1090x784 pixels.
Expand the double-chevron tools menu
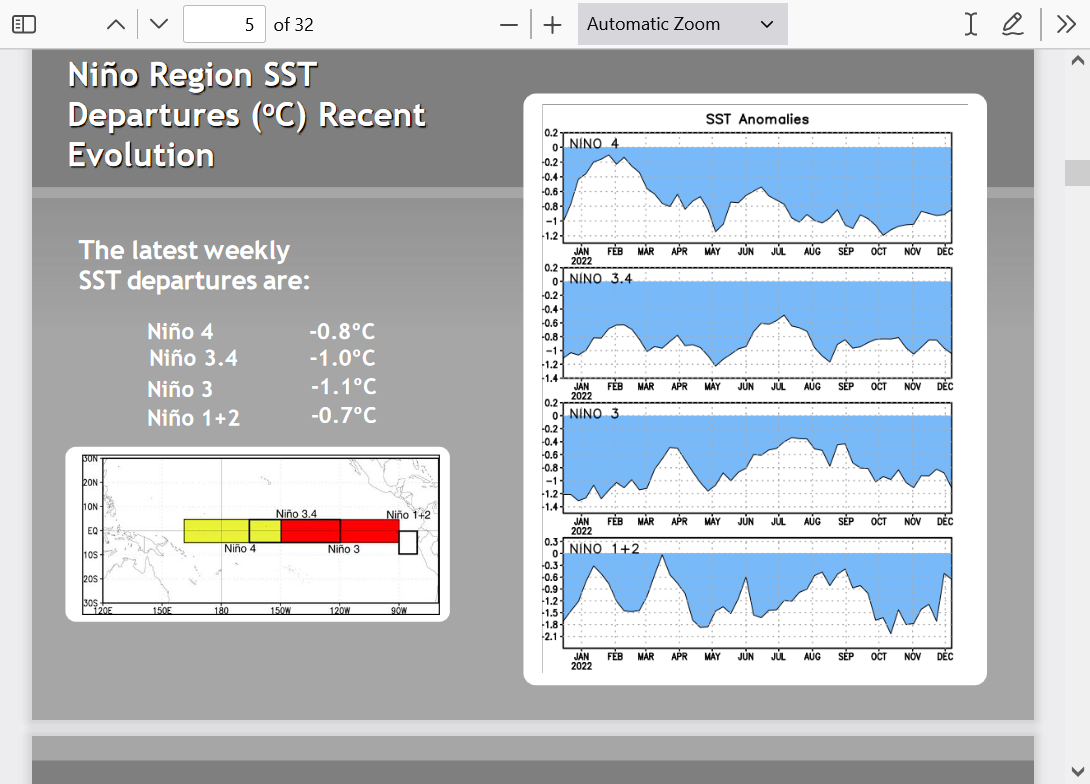pyautogui.click(x=1065, y=24)
